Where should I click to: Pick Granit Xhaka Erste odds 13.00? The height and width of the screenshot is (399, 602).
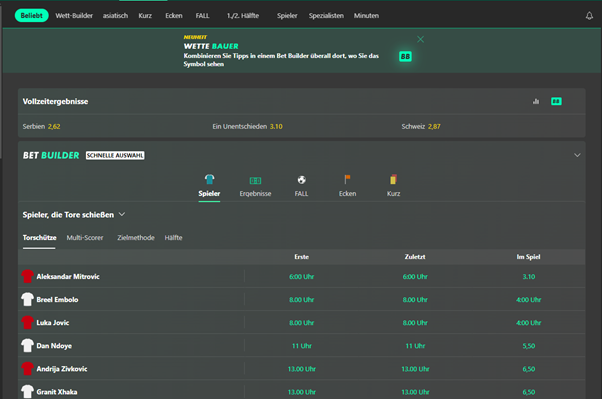pyautogui.click(x=301, y=392)
